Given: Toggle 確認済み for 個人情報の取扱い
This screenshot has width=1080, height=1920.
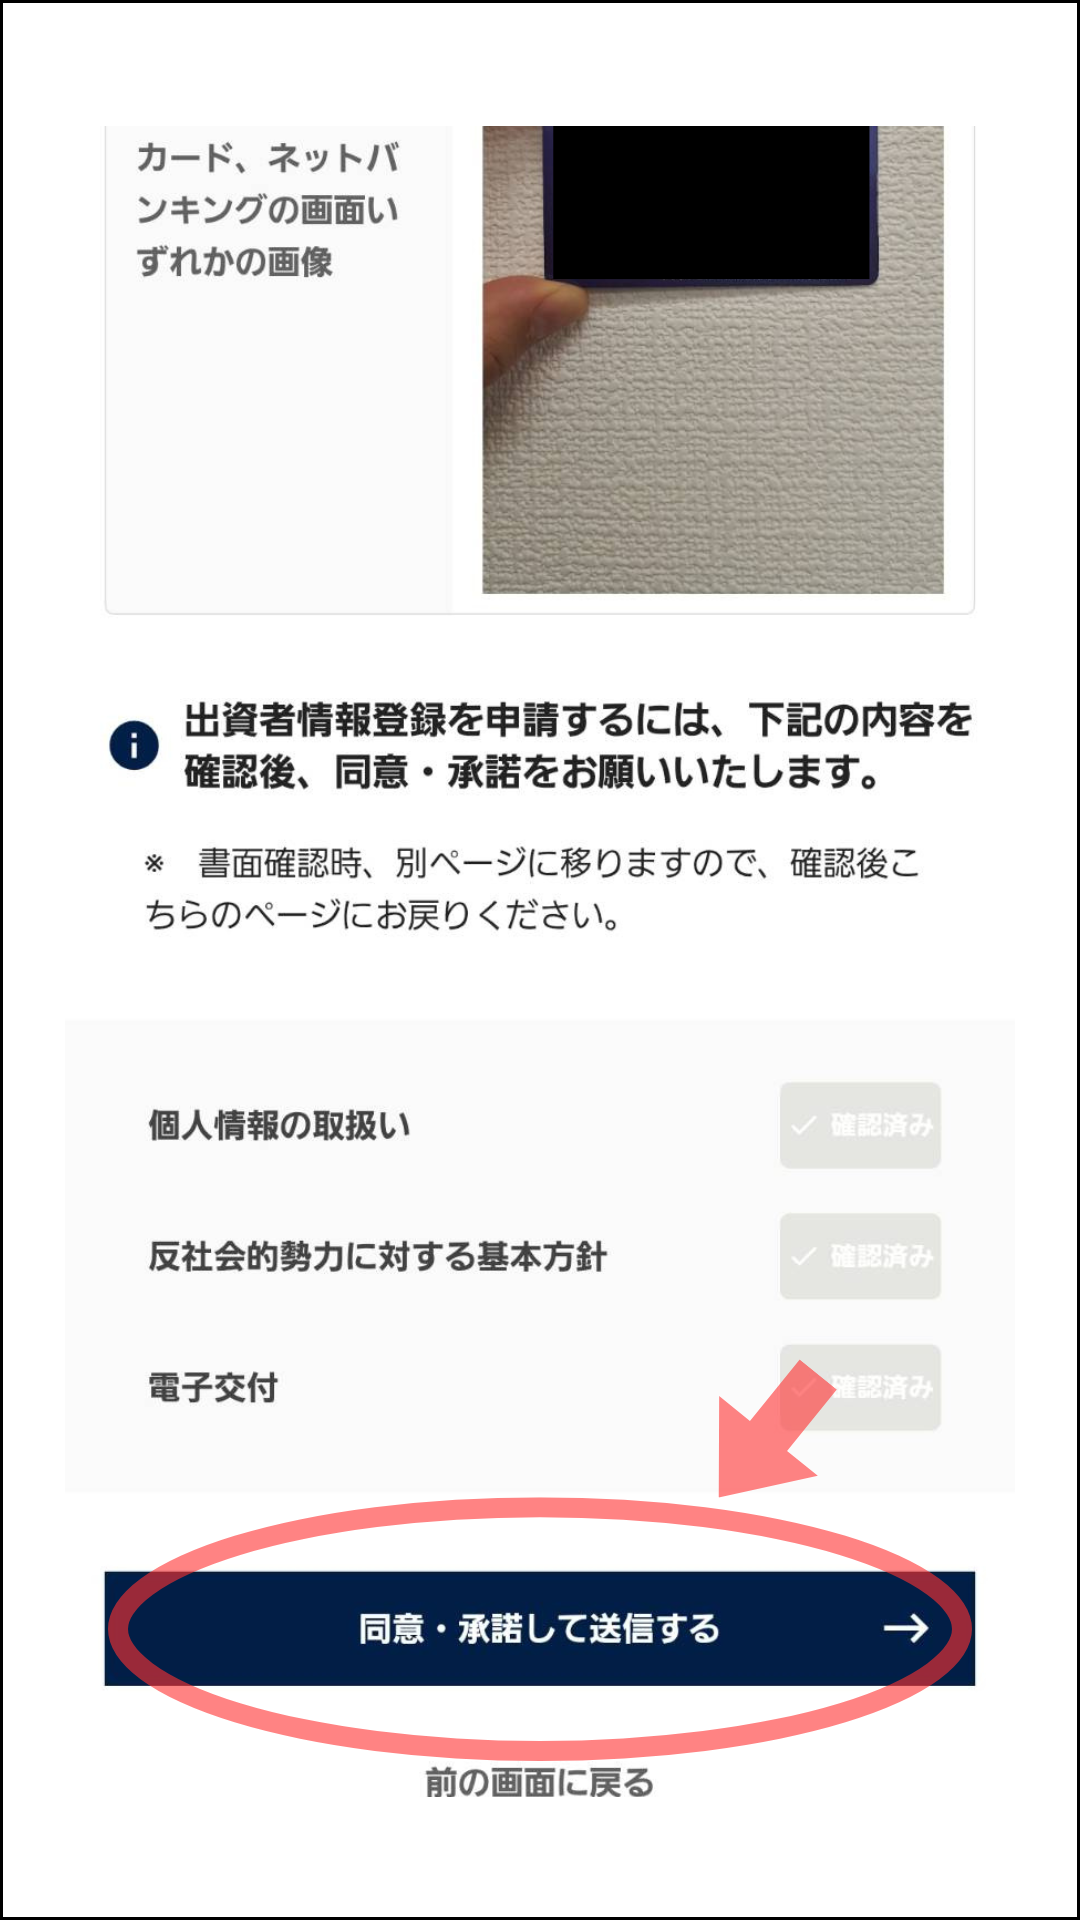Looking at the screenshot, I should click(860, 1125).
